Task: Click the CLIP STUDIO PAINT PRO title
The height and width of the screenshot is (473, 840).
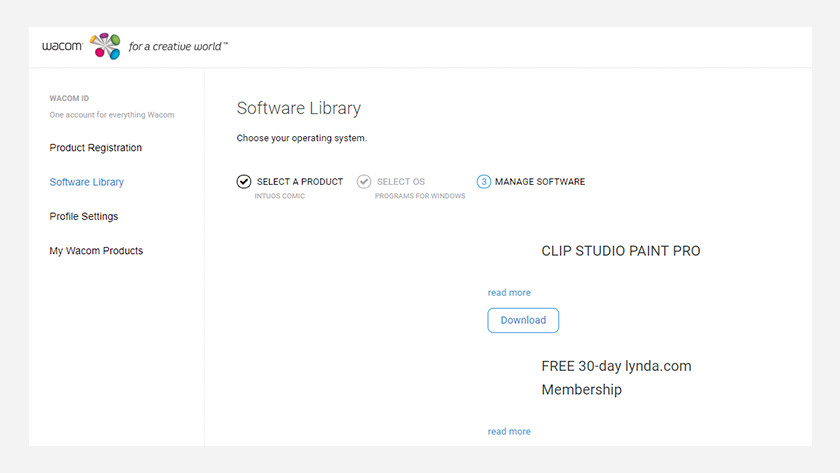Action: pos(620,251)
